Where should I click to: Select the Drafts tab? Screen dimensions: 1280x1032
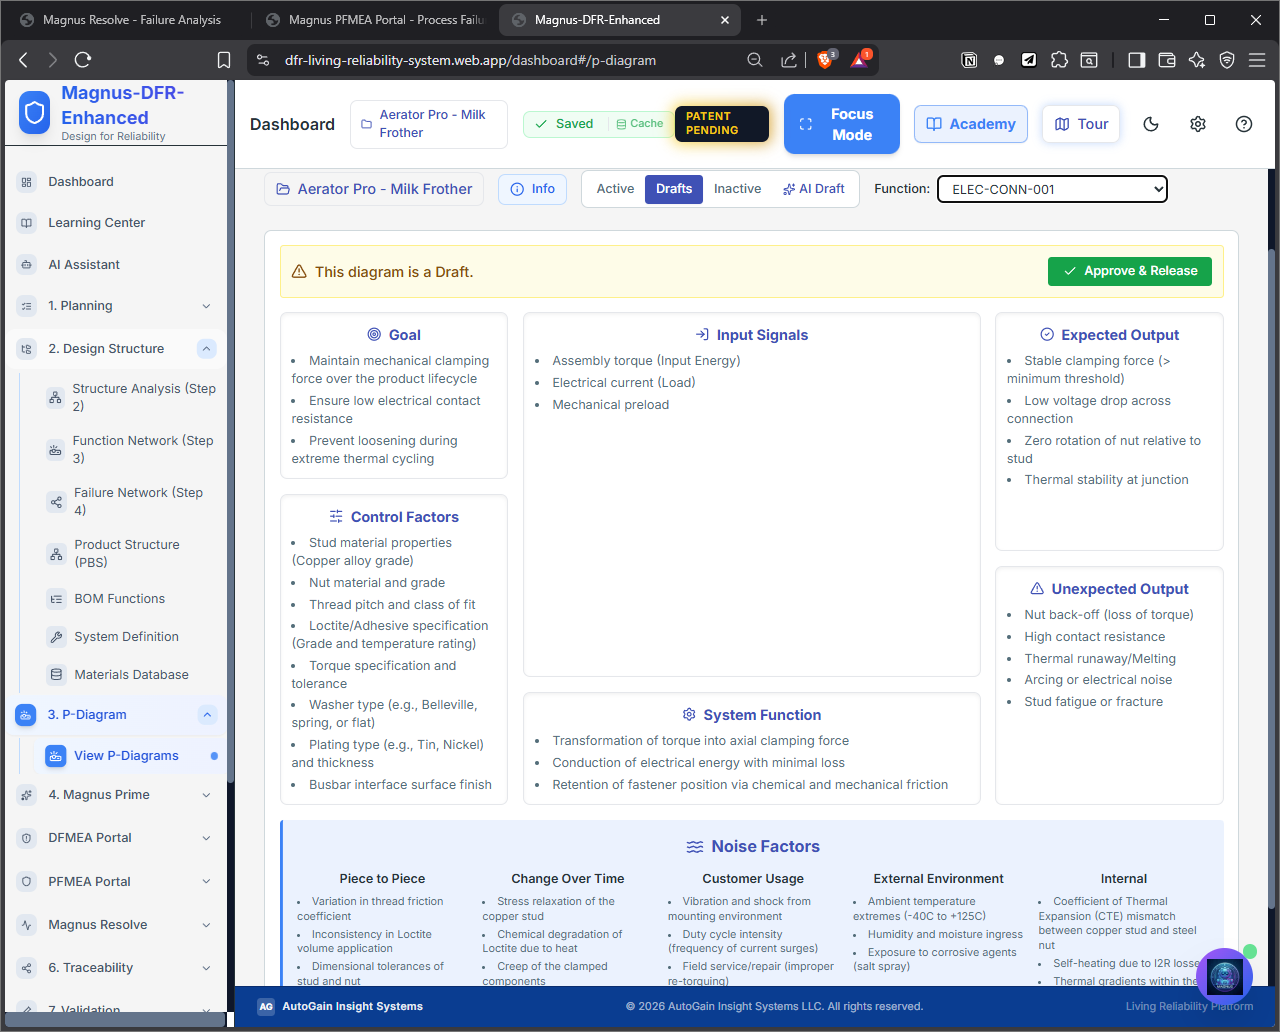674,189
